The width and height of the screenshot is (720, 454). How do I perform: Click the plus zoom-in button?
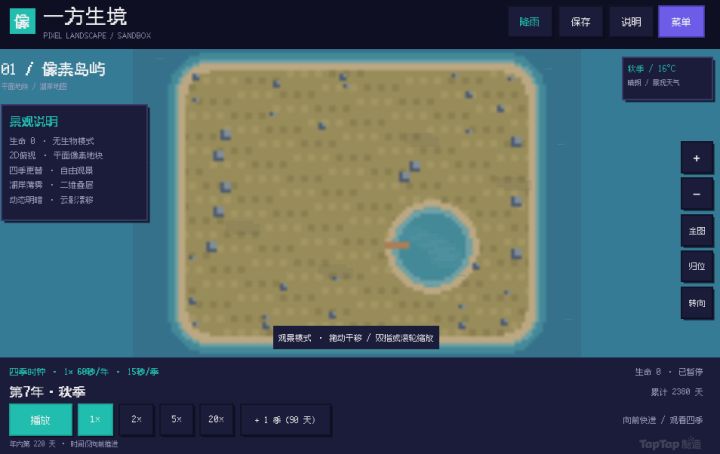point(697,158)
